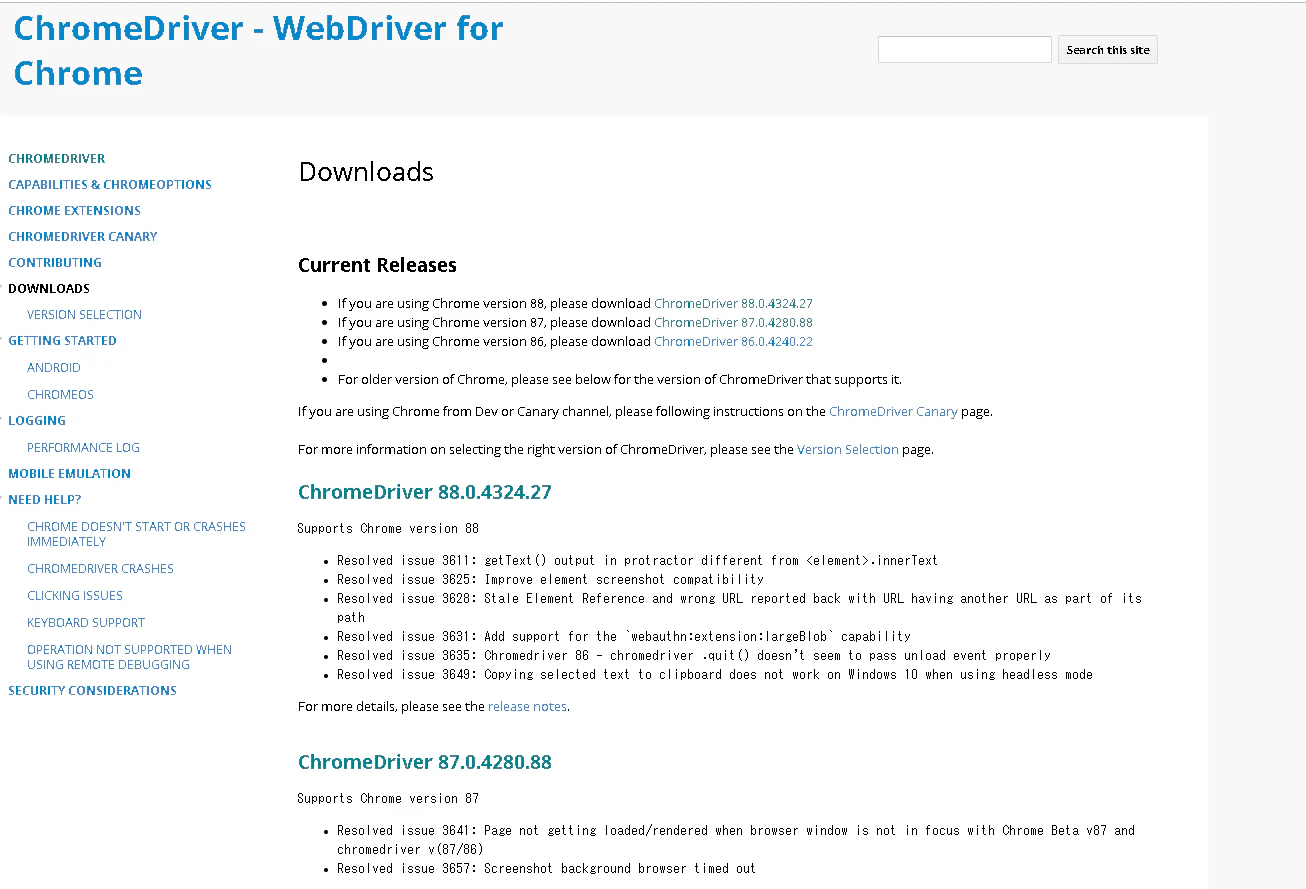Open VERSION SELECTION sidebar subpage

click(x=84, y=314)
